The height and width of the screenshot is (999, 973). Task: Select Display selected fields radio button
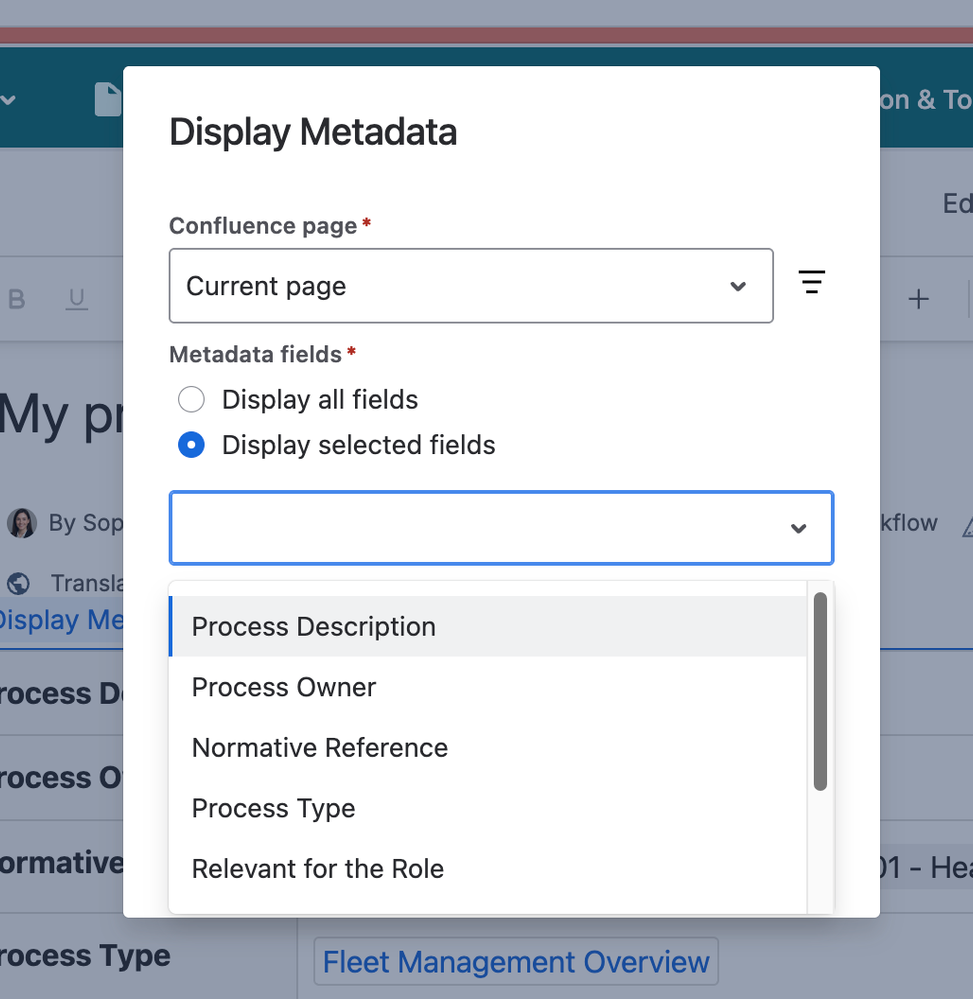(191, 445)
